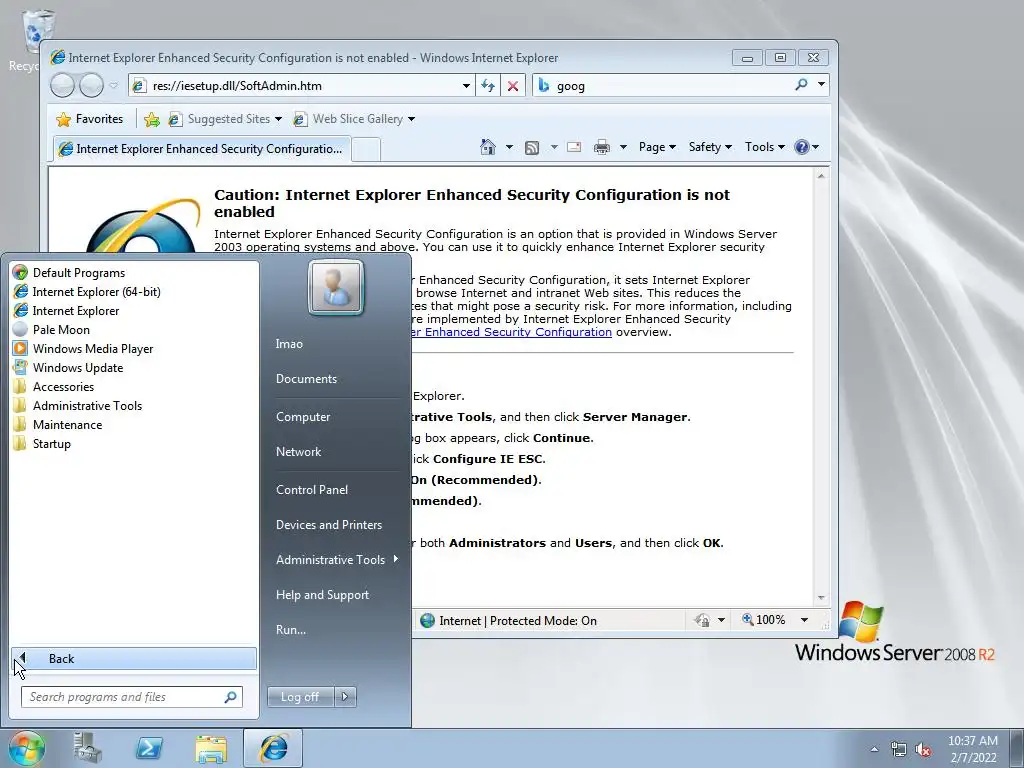Show hidden system tray icons
This screenshot has width=1024, height=768.
point(874,749)
